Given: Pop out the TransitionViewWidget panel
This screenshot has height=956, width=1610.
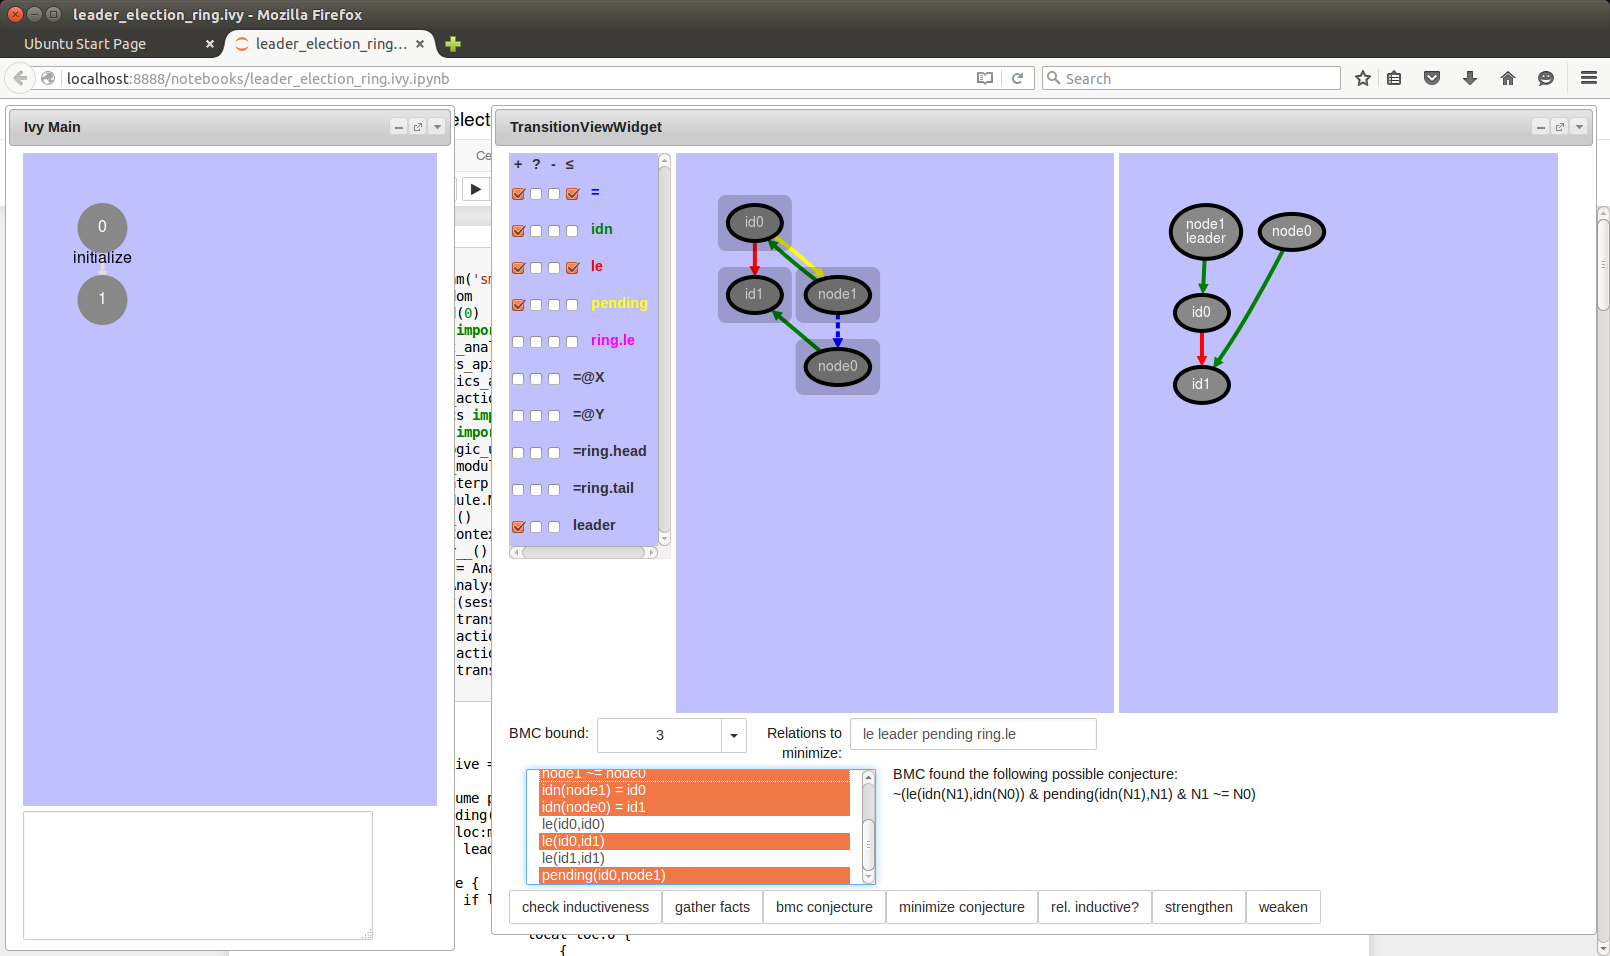Looking at the screenshot, I should [1560, 127].
